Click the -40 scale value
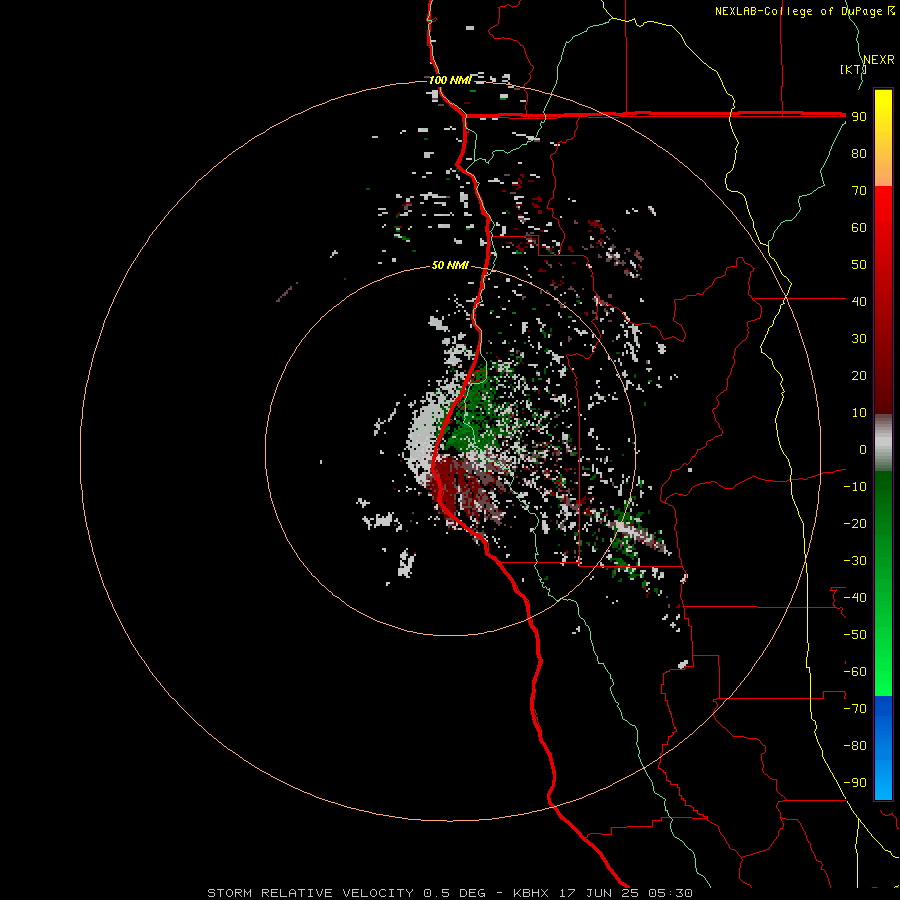The image size is (900, 900). click(855, 598)
